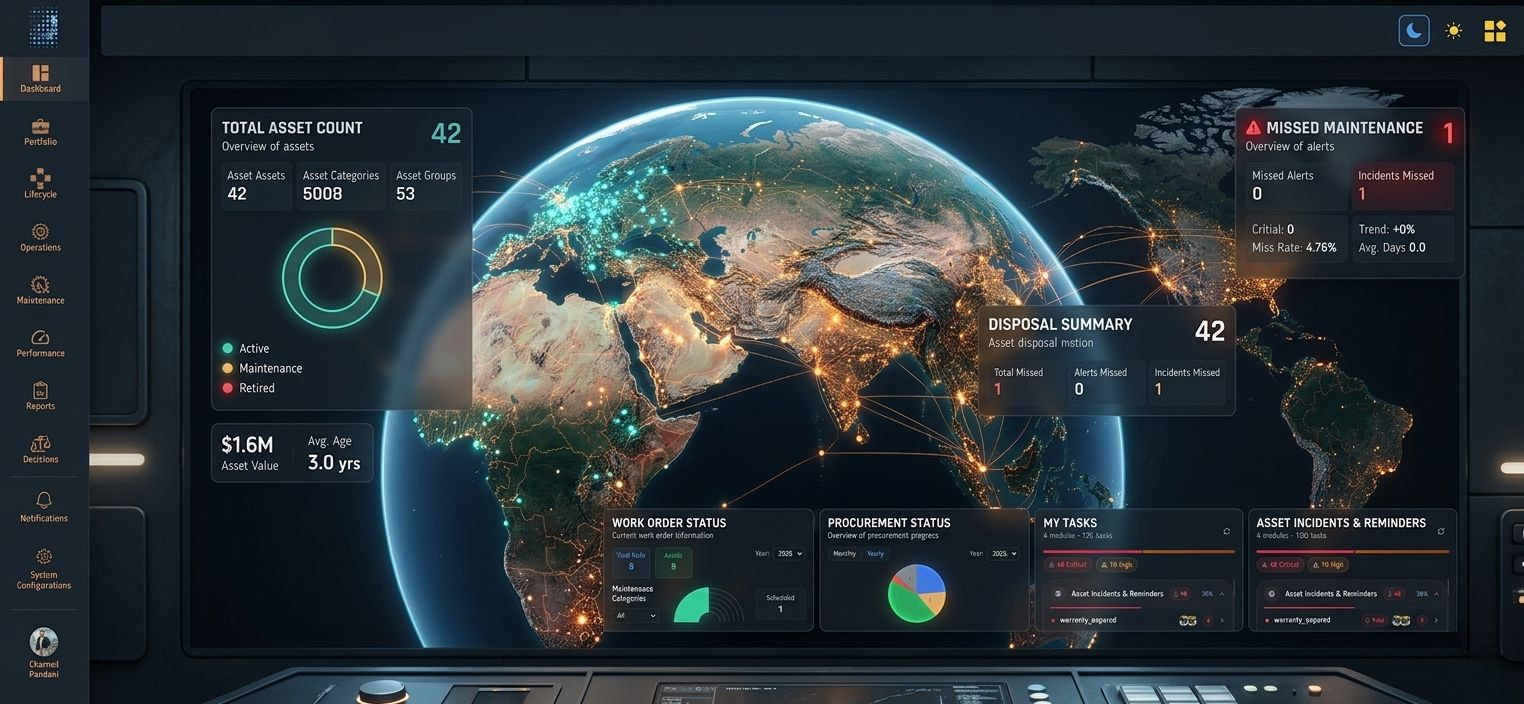Filter My Tasks by Critical chip

(1067, 565)
